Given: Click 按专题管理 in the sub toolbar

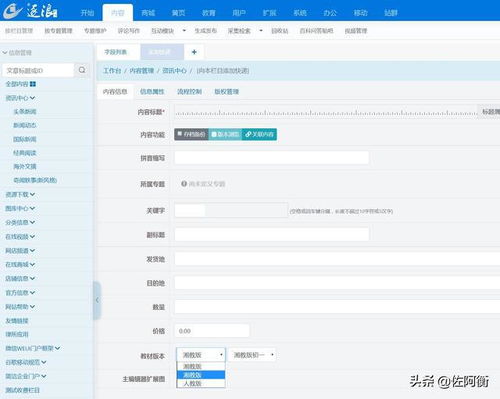Looking at the screenshot, I should pyautogui.click(x=58, y=31).
